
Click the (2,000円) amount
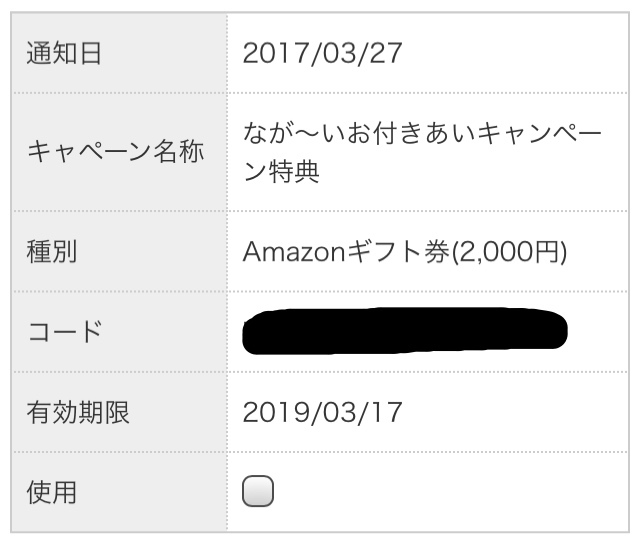click(x=510, y=252)
